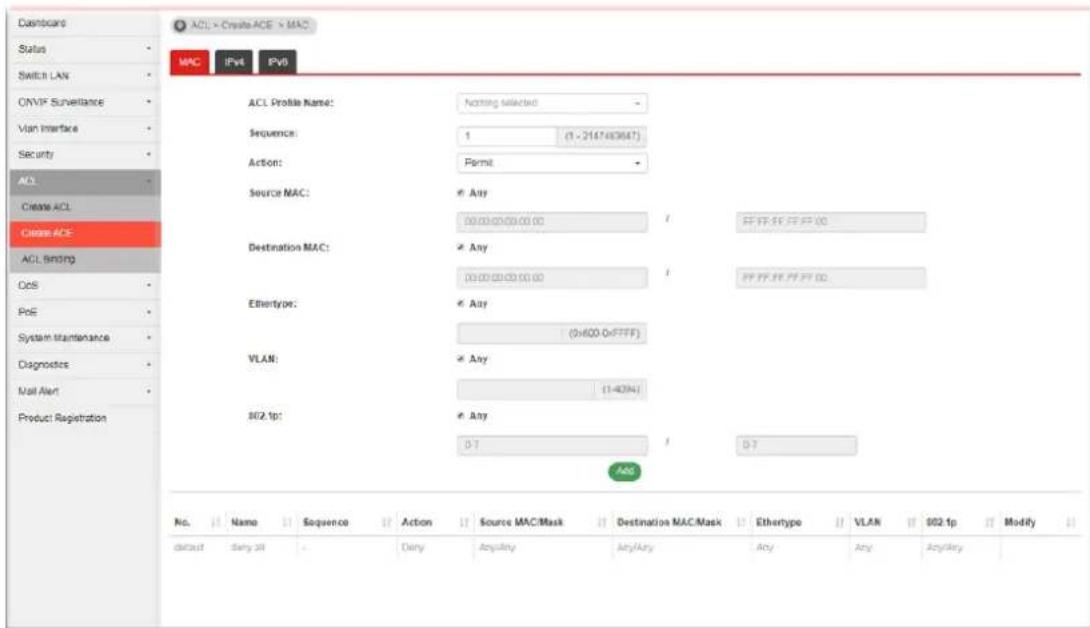Click the Sequence number input field
The width and height of the screenshot is (1090, 628).
pyautogui.click(x=507, y=136)
